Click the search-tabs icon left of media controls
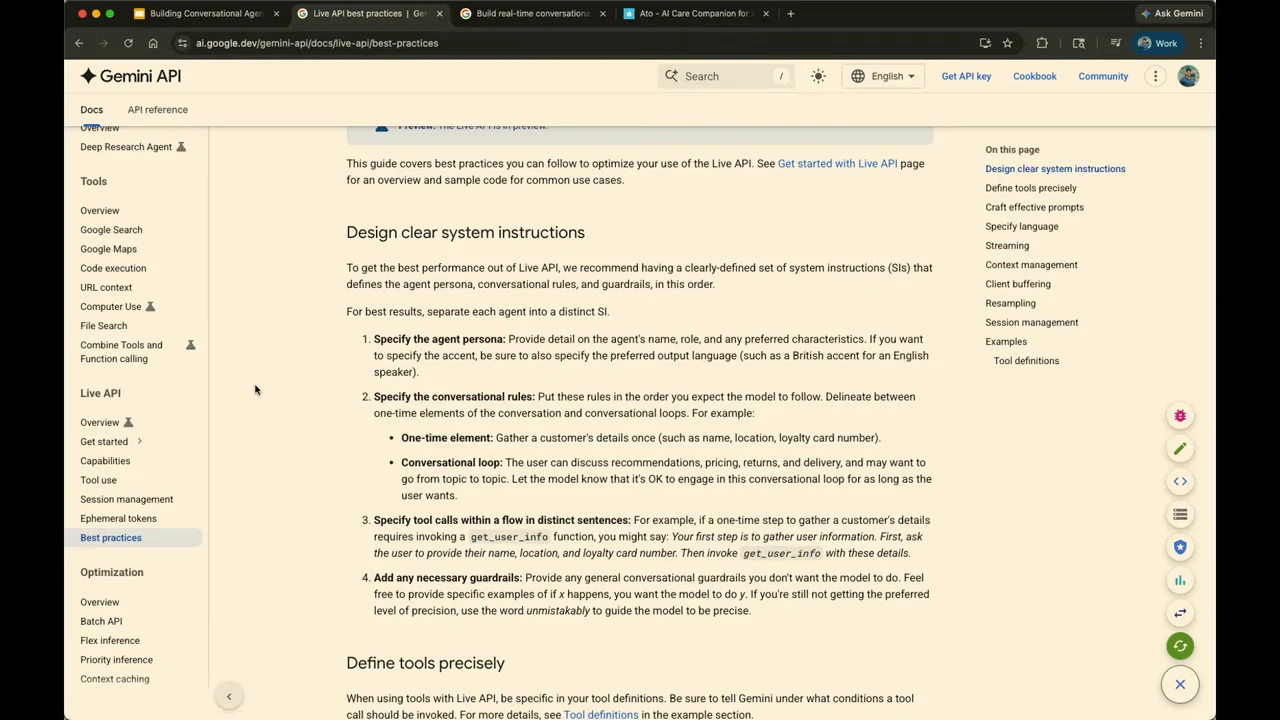Screen dimensions: 1280x720 1078,43
